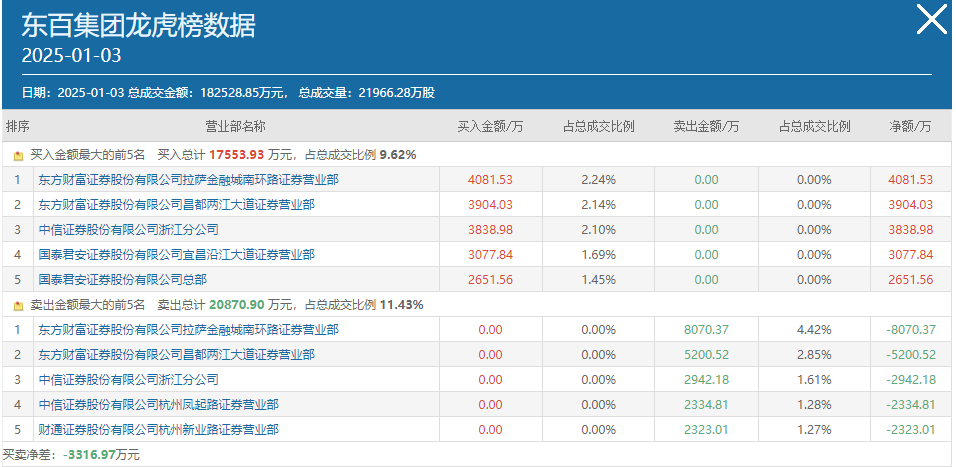Open 中信证券浙江分公司 link in sell list
The width and height of the screenshot is (956, 467).
click(x=128, y=380)
